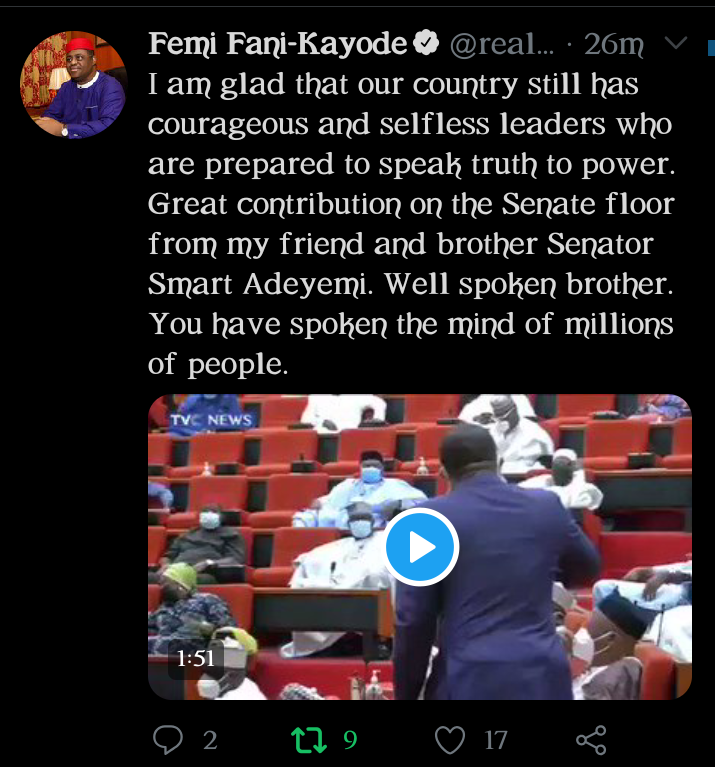The height and width of the screenshot is (767, 715).
Task: Click the reply count 2
Action: [210, 740]
